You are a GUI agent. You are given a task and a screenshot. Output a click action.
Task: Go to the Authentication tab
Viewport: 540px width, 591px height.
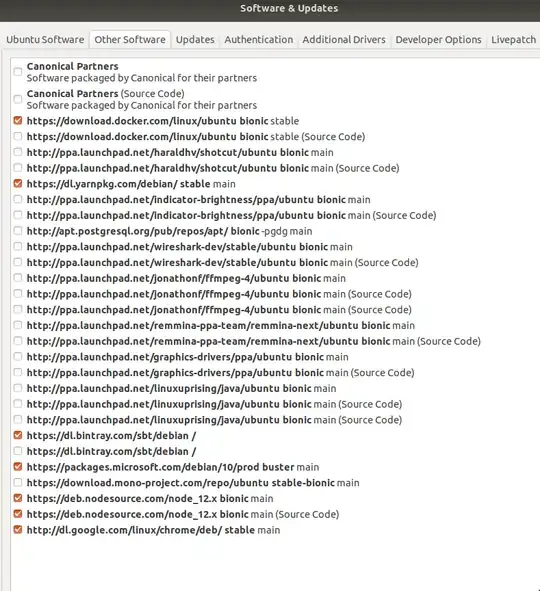259,40
